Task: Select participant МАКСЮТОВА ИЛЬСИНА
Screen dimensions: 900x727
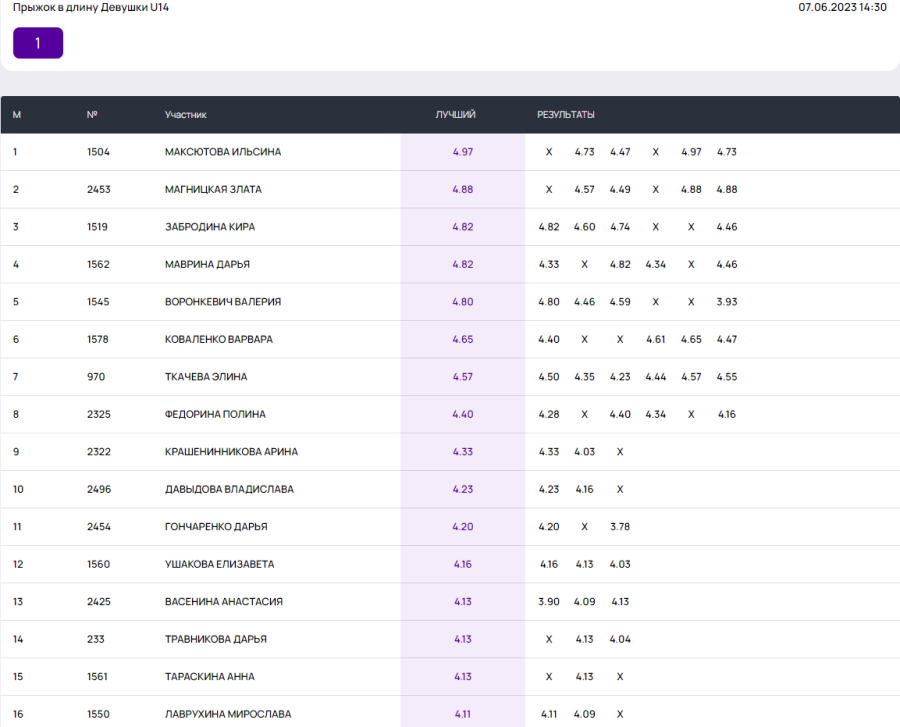Action: point(223,152)
